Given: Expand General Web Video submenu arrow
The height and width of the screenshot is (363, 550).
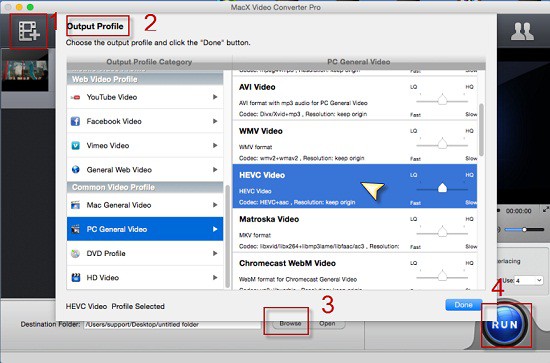Looking at the screenshot, I should coord(215,170).
